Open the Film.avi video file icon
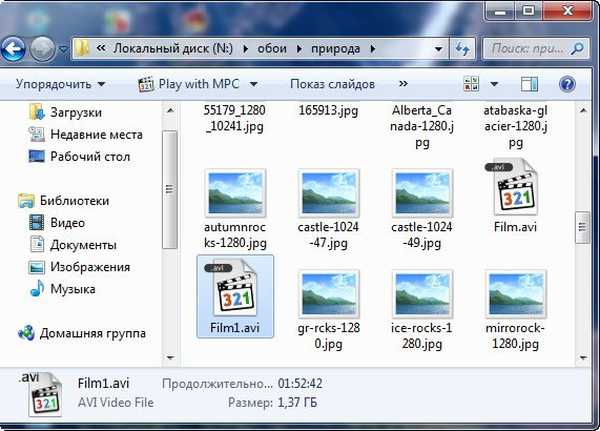600x431 pixels. [x=515, y=189]
